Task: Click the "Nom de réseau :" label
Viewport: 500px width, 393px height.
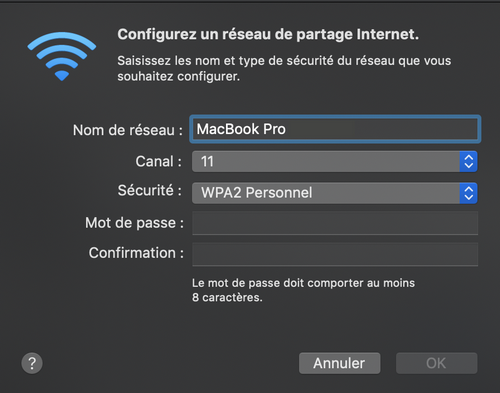Action: [128, 130]
